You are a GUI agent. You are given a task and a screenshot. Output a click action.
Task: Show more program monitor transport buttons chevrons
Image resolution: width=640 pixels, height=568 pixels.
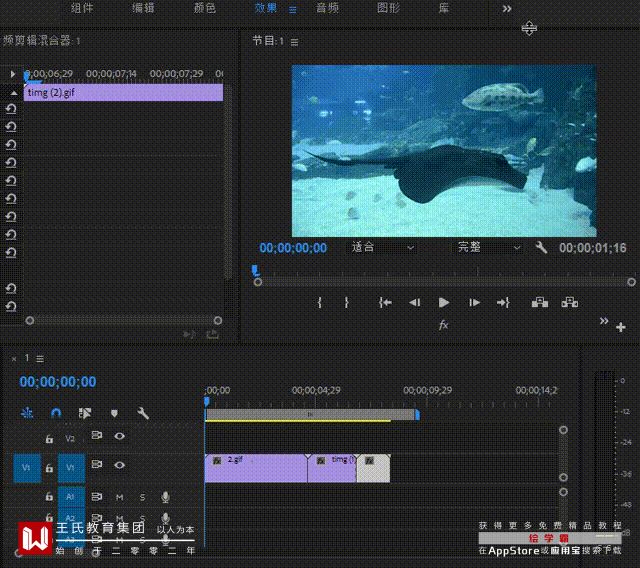tap(604, 321)
